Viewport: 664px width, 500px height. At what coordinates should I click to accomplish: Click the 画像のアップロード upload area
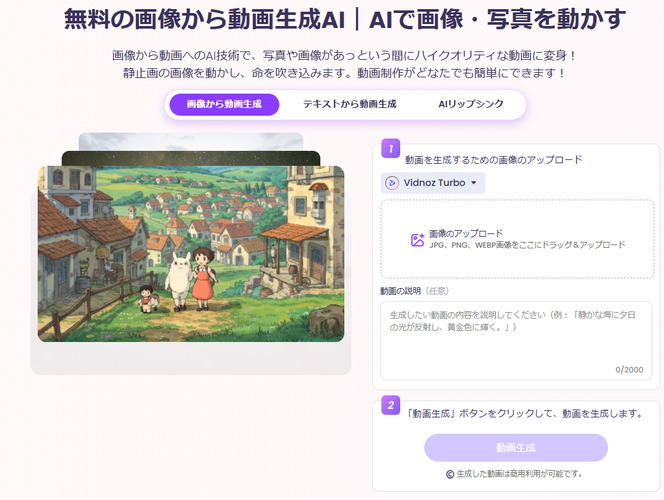tap(517, 239)
